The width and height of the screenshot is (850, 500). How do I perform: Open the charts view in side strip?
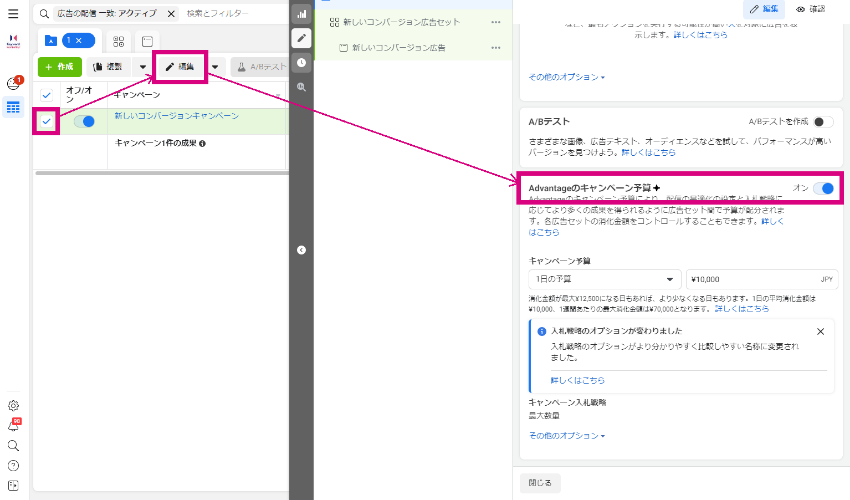(x=301, y=14)
